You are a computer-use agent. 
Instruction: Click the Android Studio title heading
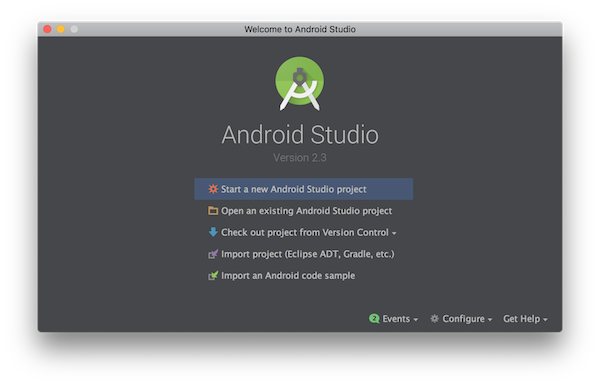click(x=300, y=135)
